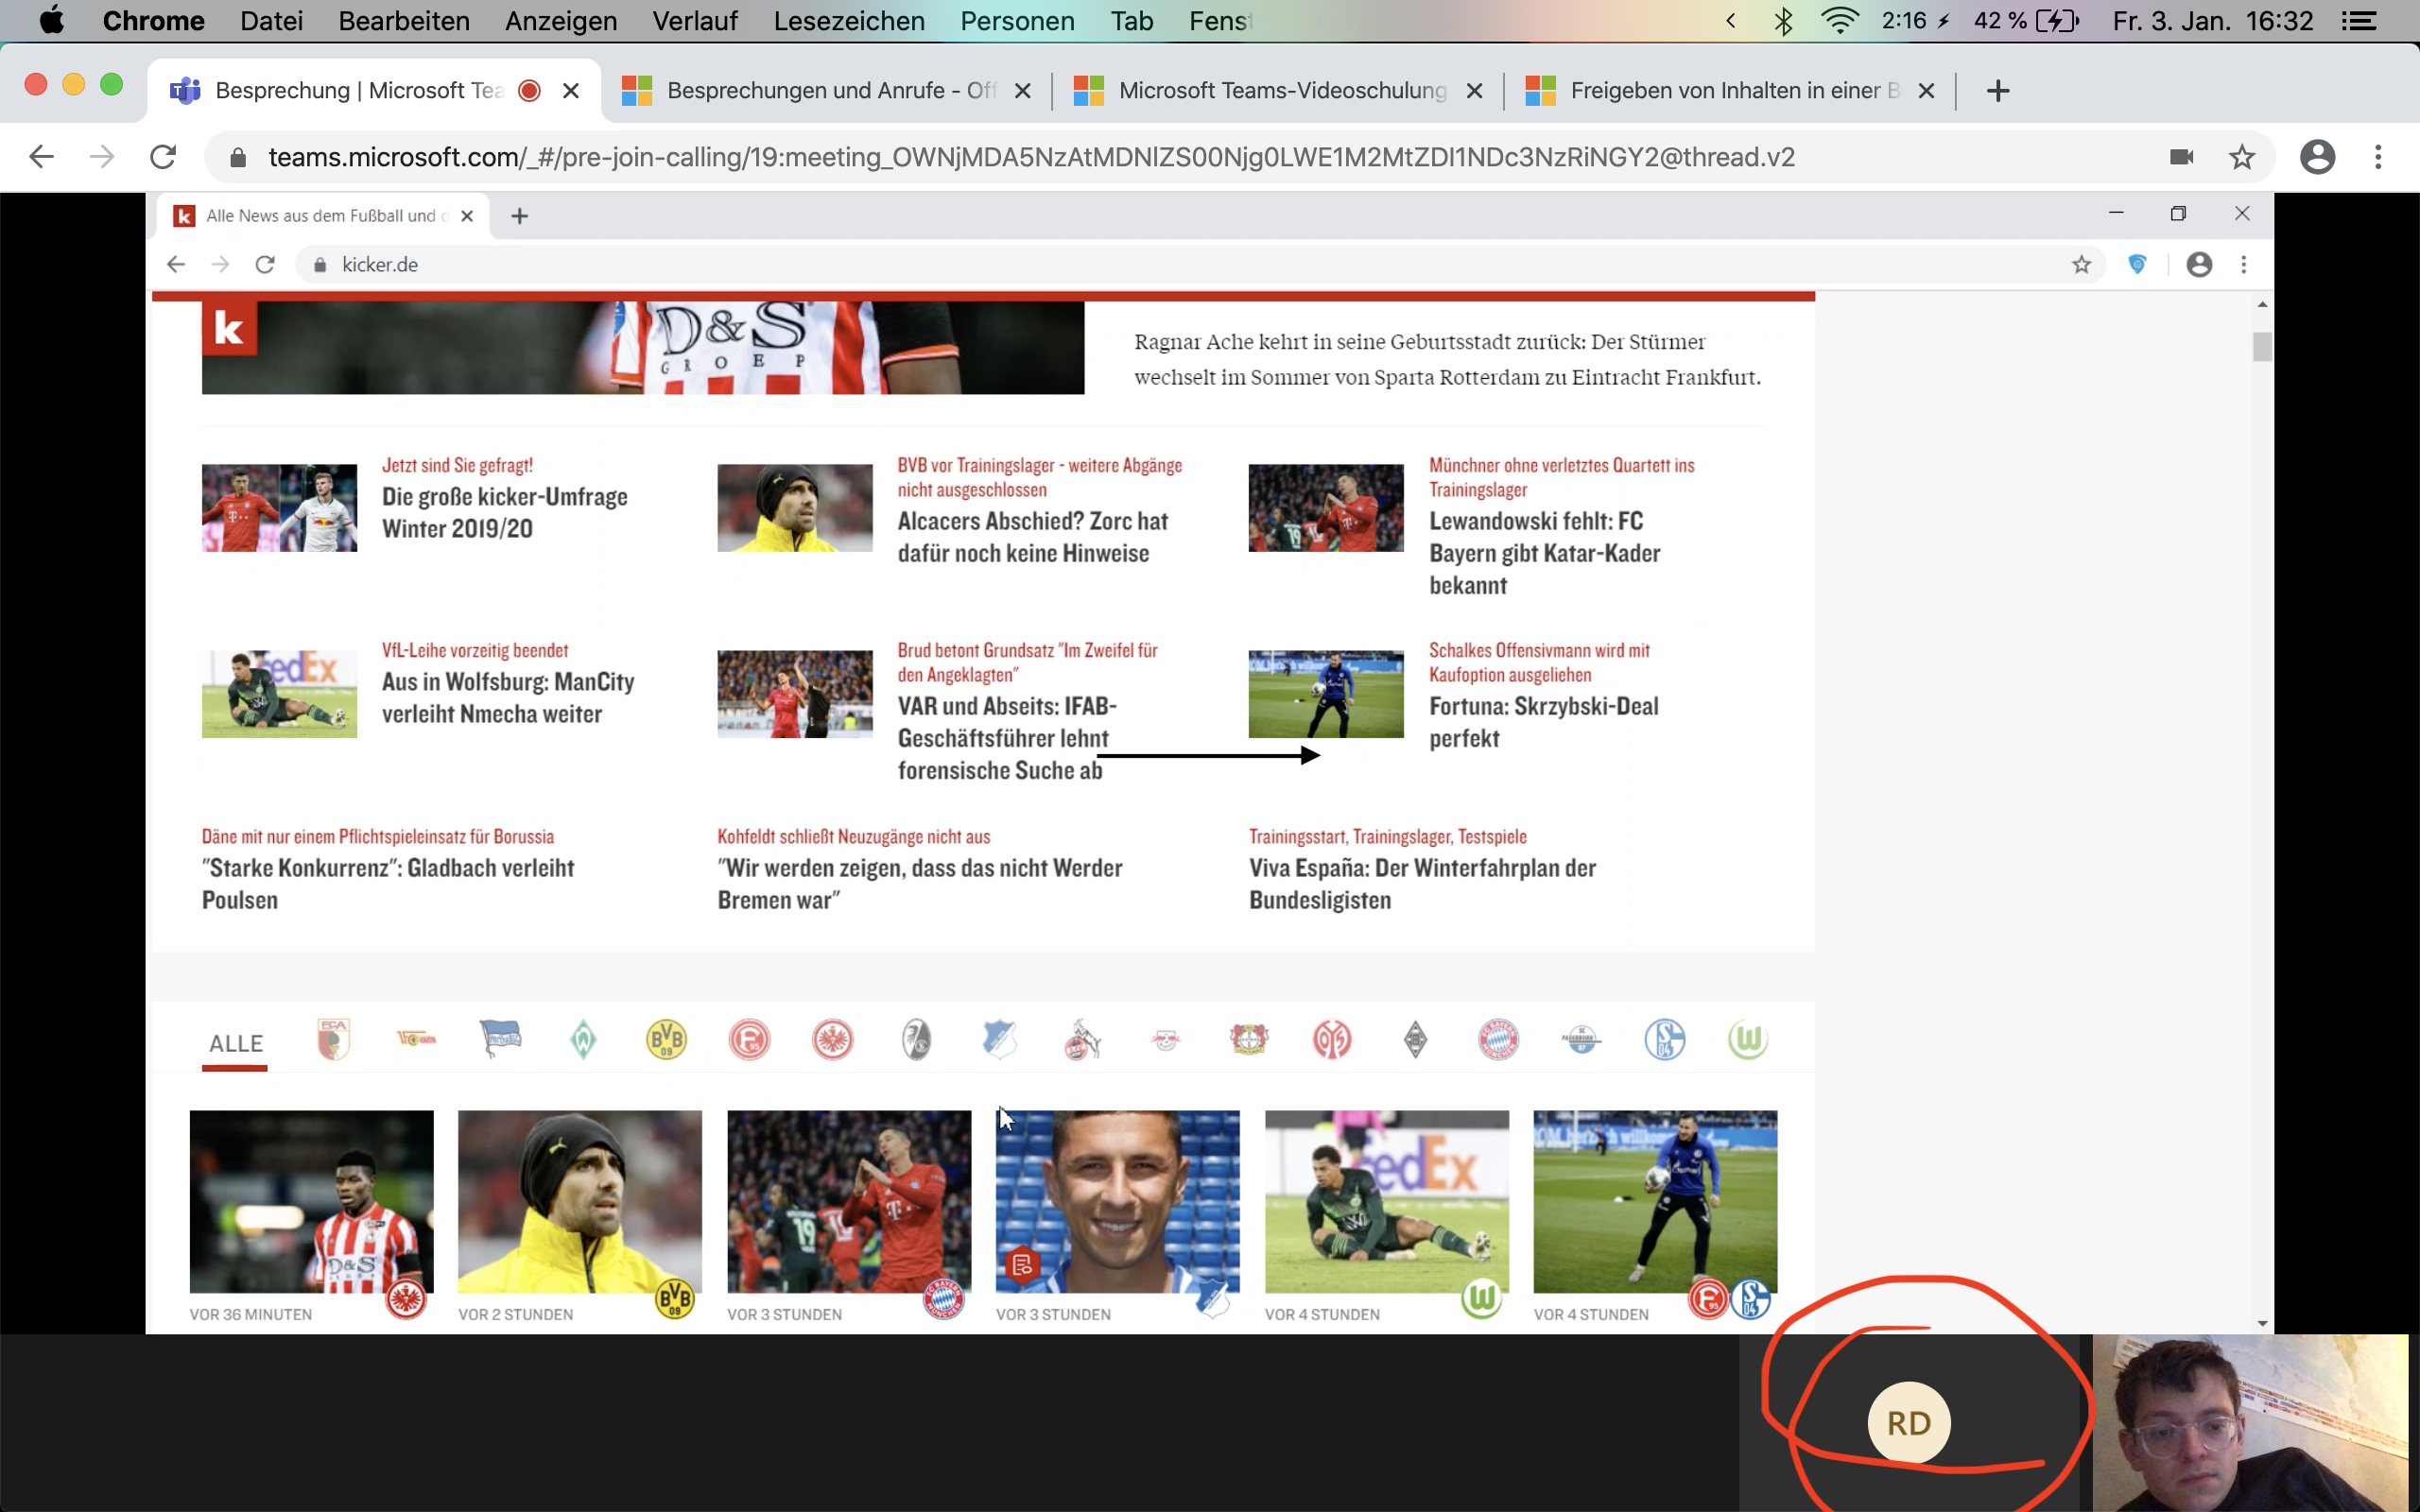Select the BVB 09 Dortmund logo filter
The image size is (2420, 1512).
point(666,1040)
